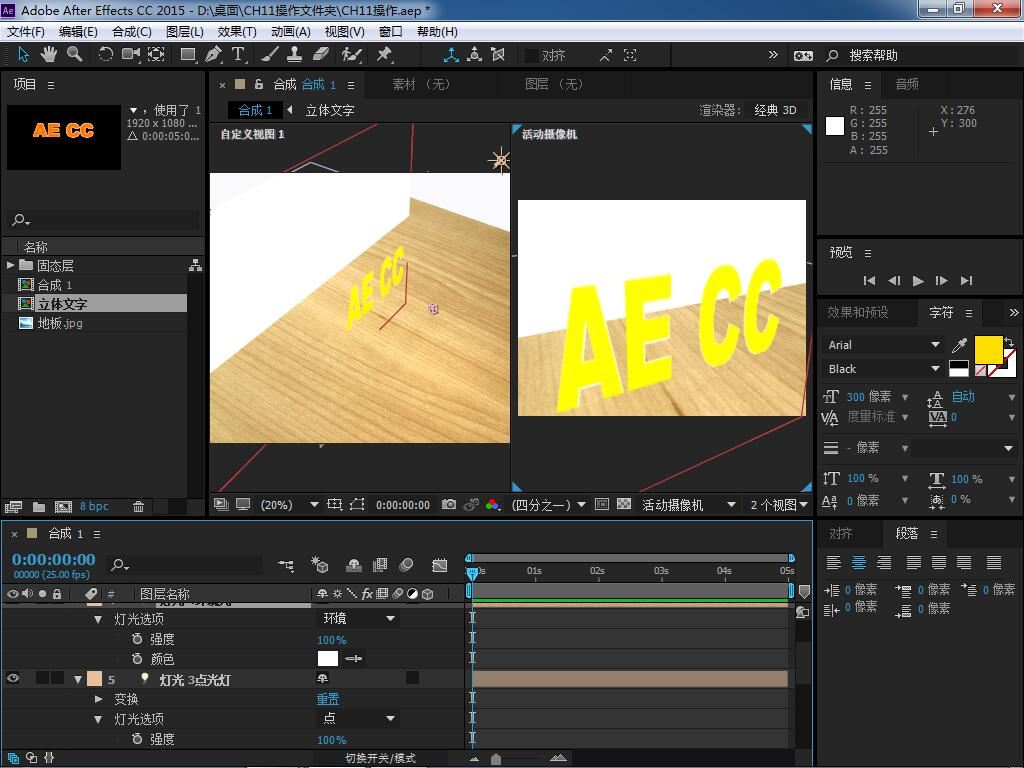This screenshot has width=1024, height=768.
Task: Open the 文件(F) menu
Action: (26, 31)
